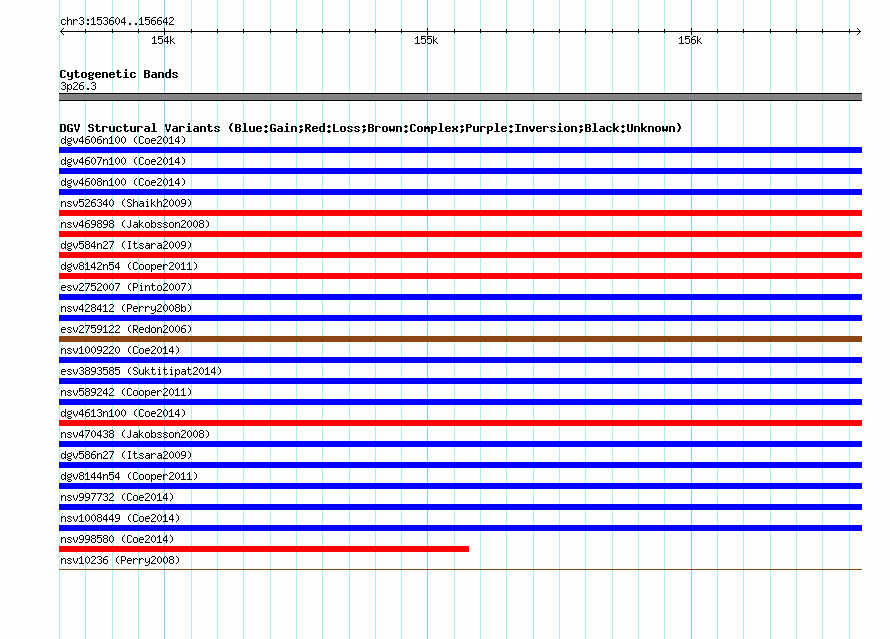The width and height of the screenshot is (890, 639).
Task: Click the Cytogenetic Bands track title
Action: 119,74
